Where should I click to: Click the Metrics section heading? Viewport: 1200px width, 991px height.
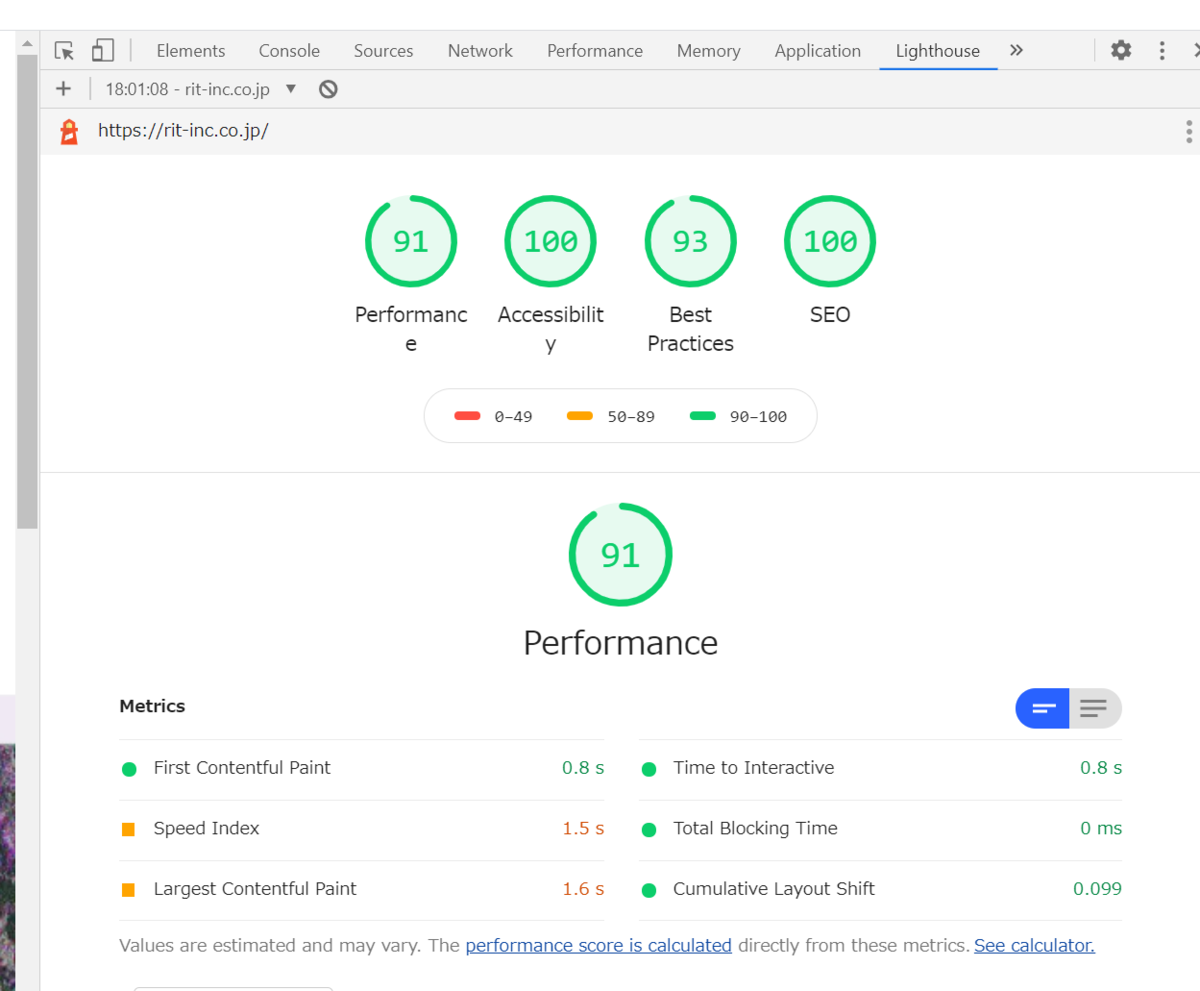pyautogui.click(x=152, y=706)
